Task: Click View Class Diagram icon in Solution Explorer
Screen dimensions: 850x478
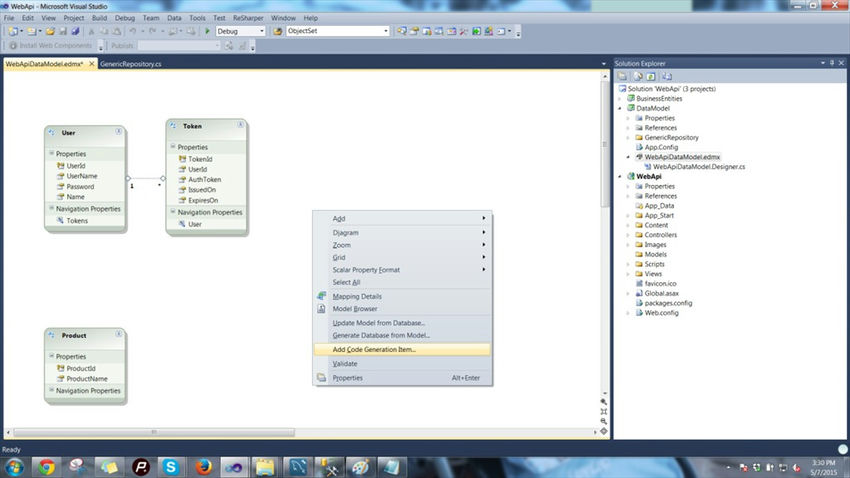Action: click(x=667, y=76)
